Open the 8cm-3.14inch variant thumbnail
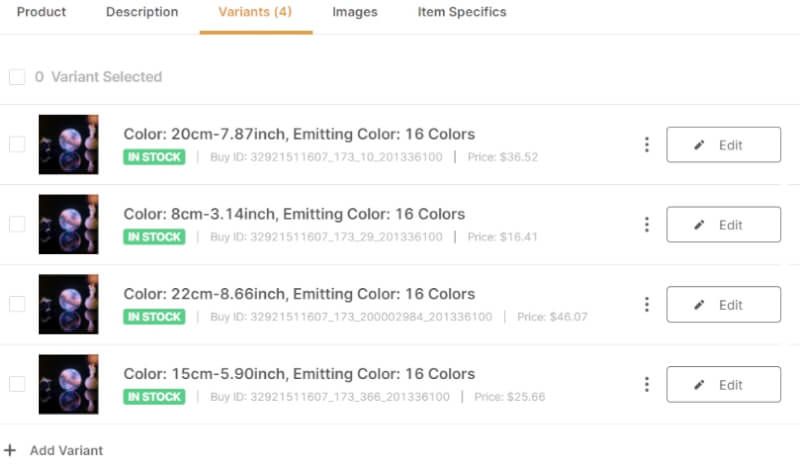800x474 pixels. [x=68, y=224]
